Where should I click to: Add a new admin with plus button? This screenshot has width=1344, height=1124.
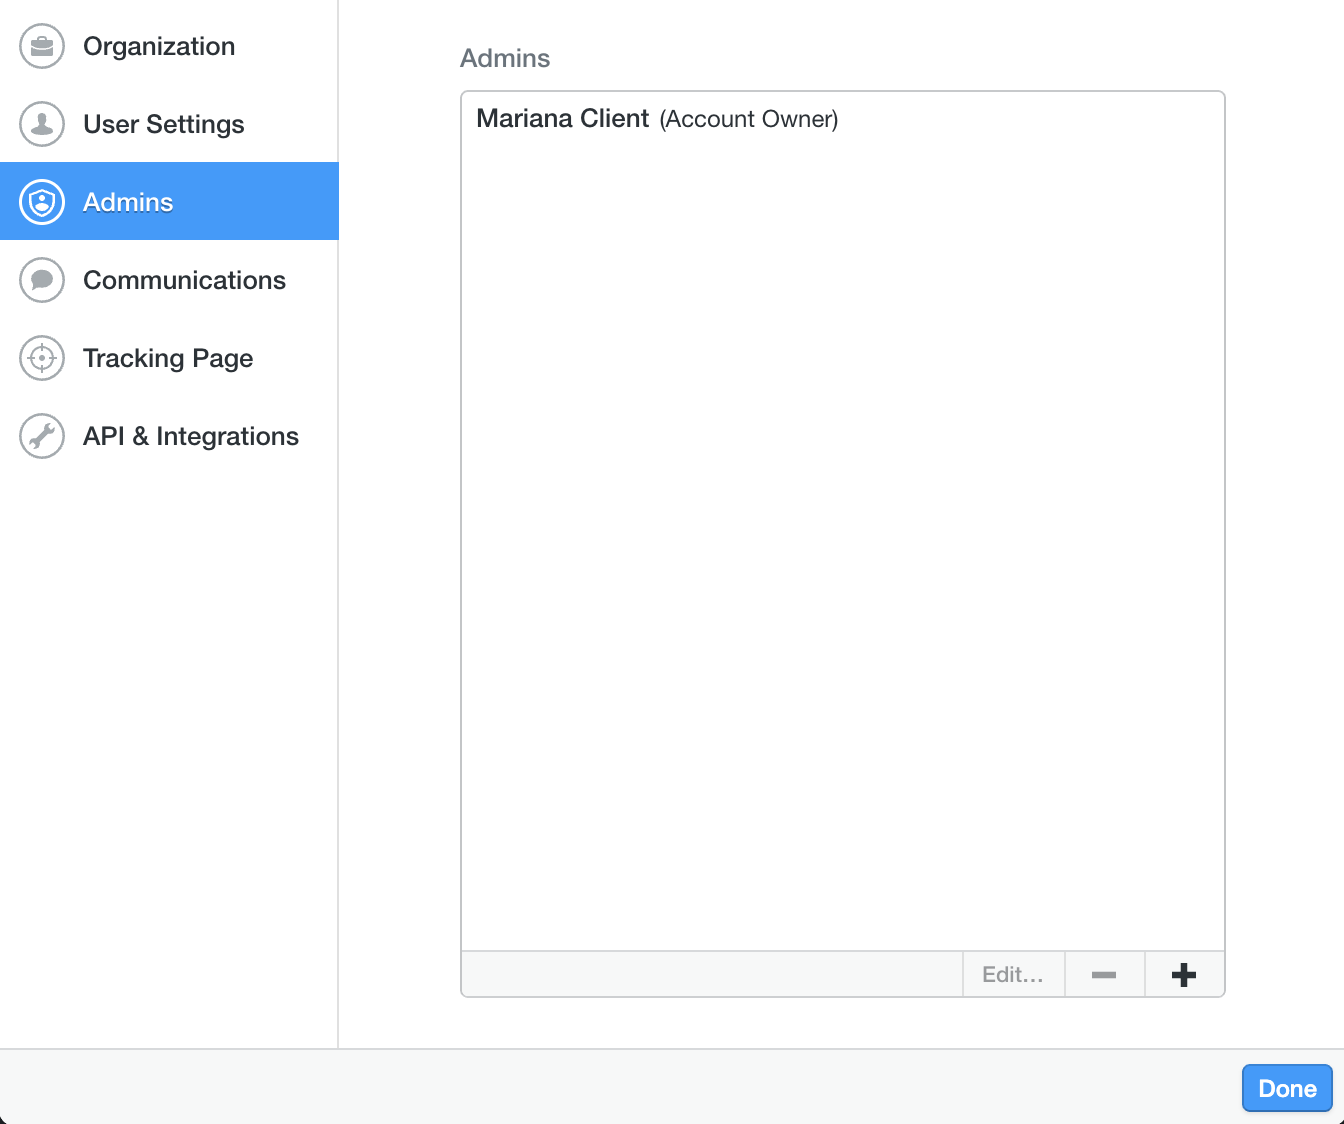point(1184,975)
